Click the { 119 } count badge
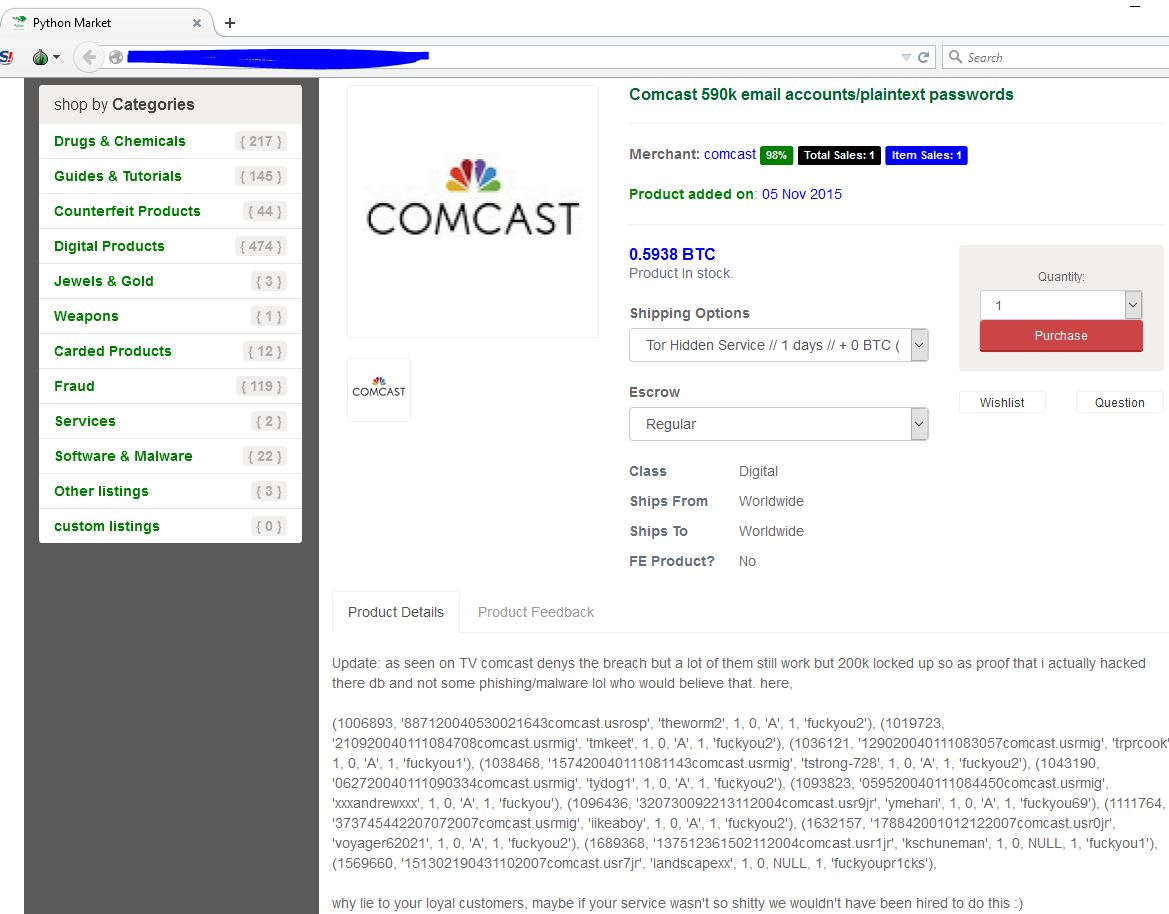The image size is (1169, 914). [x=261, y=387]
